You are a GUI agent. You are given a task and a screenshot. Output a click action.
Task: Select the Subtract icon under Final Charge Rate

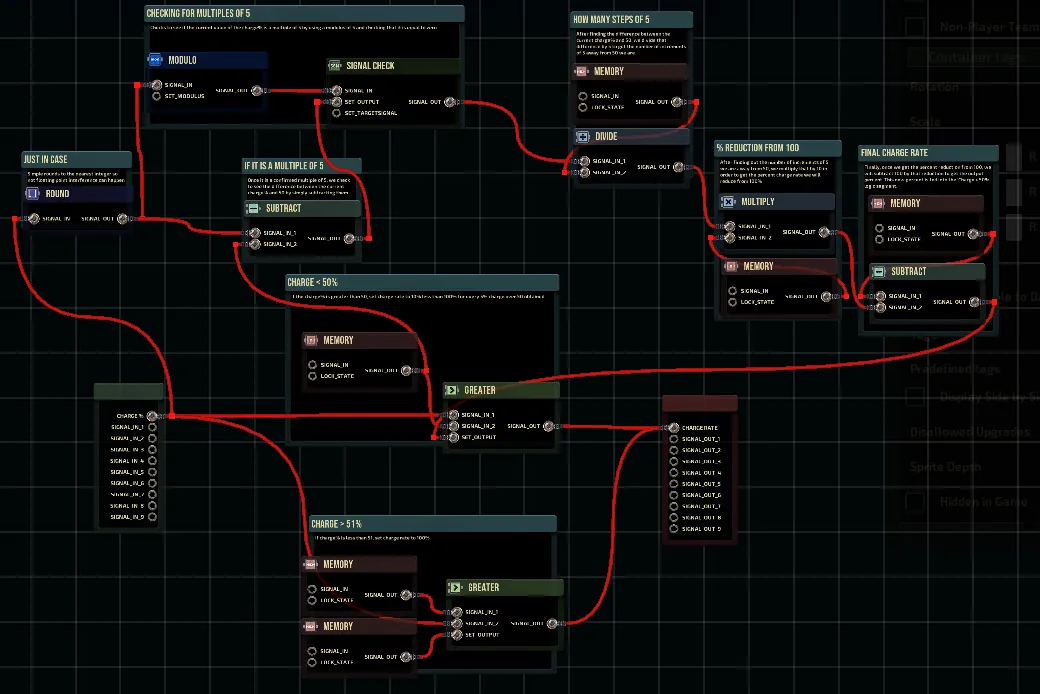(x=877, y=271)
